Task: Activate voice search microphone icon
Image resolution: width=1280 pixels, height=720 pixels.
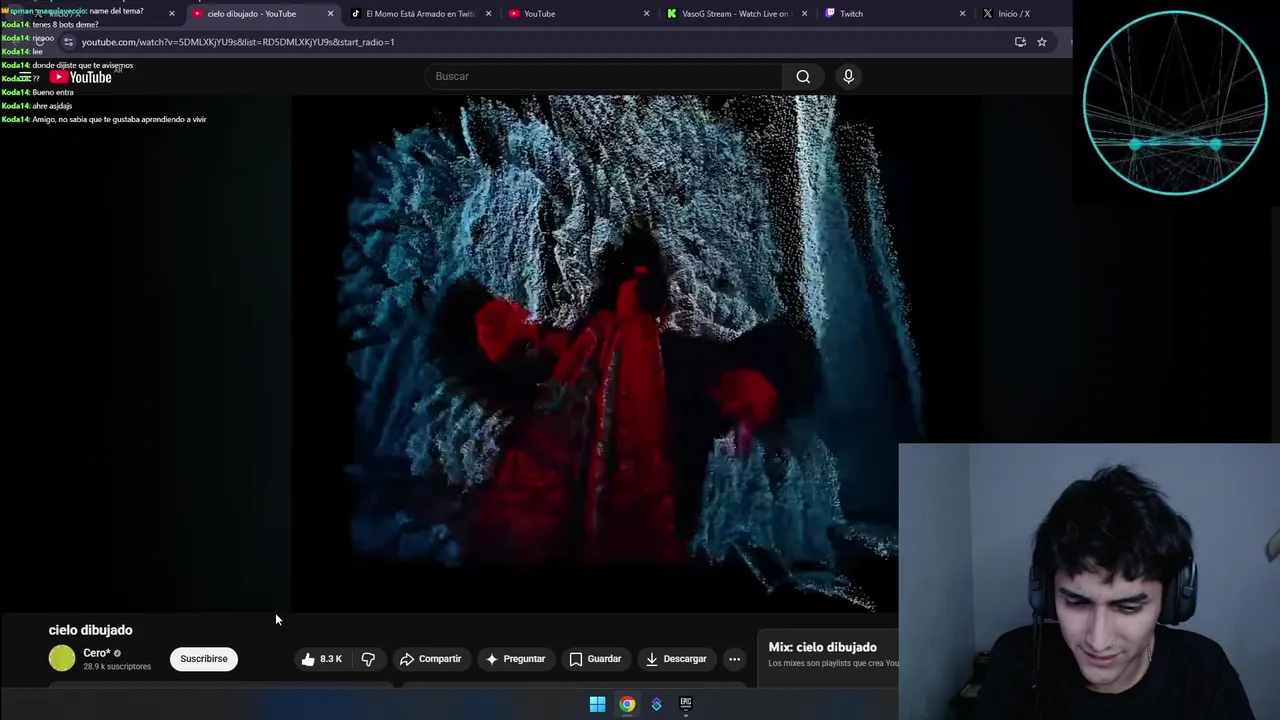Action: (x=848, y=76)
